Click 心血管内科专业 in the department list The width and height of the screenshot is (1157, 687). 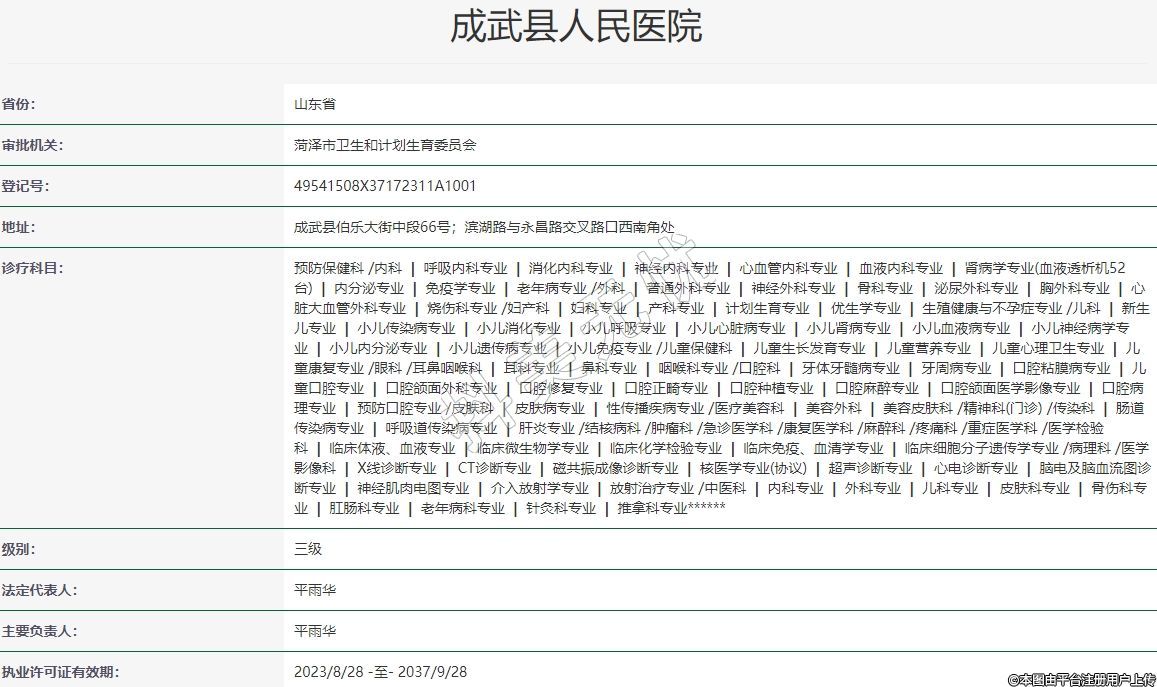pos(788,268)
